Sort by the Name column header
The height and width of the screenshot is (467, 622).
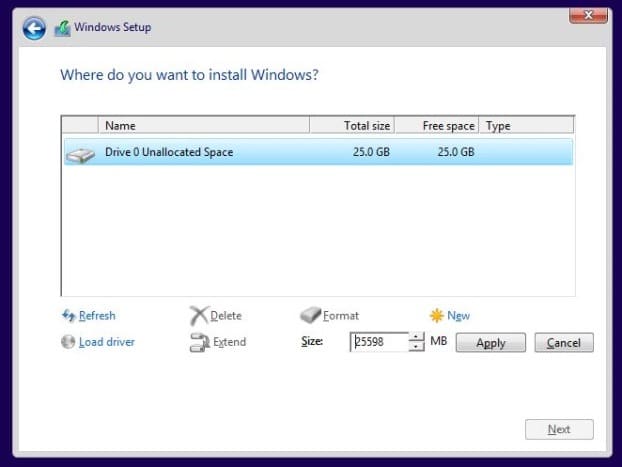coord(203,126)
